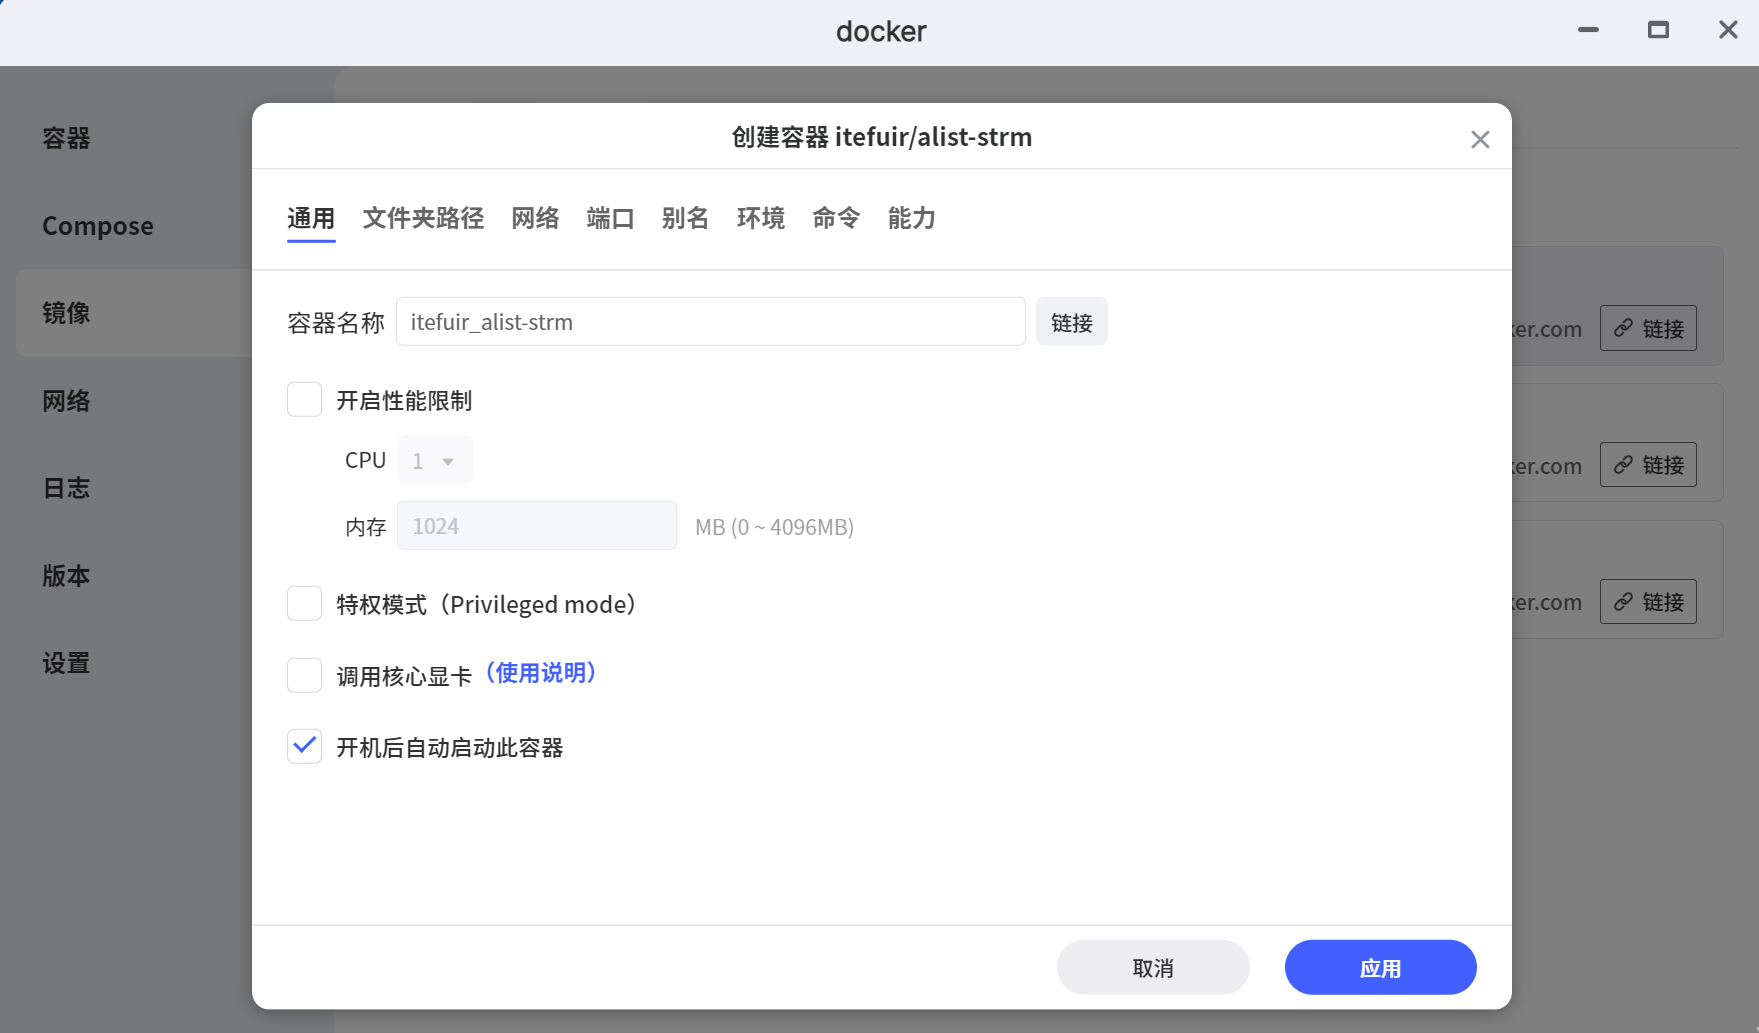Image resolution: width=1759 pixels, height=1033 pixels.
Task: Go to the 环境 tab
Action: click(x=760, y=218)
